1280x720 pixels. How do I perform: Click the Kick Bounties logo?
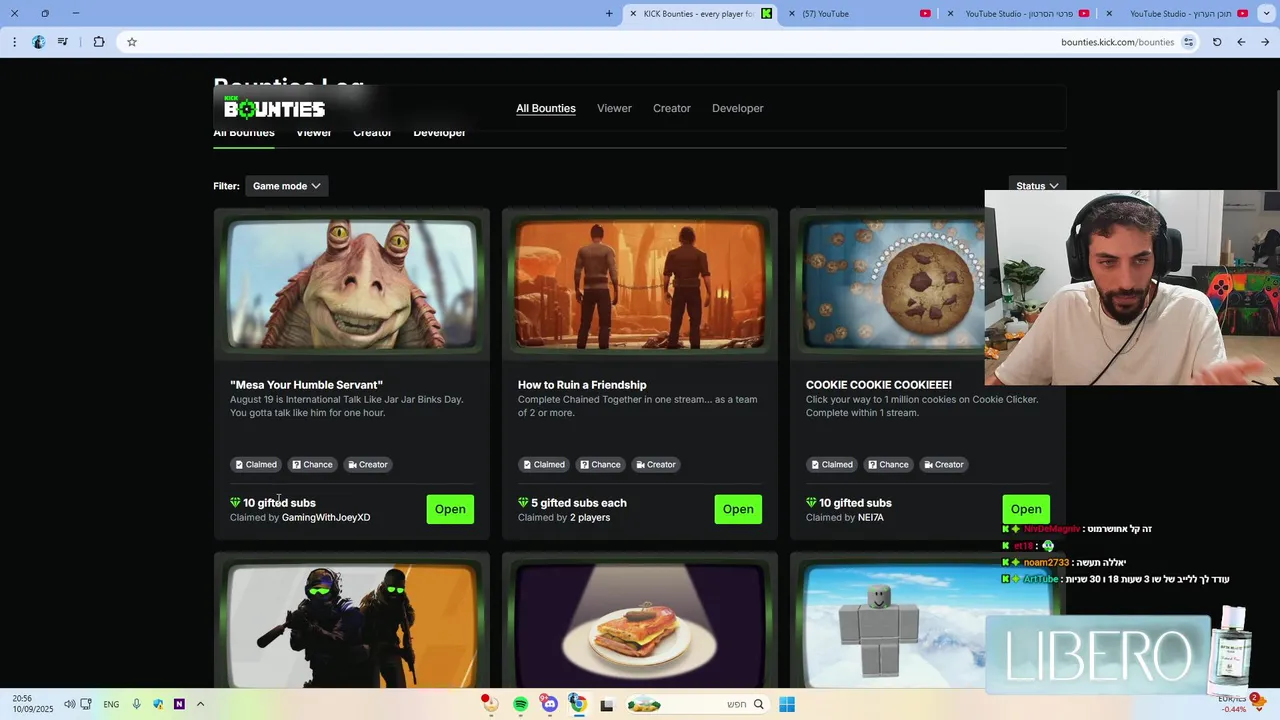[x=274, y=108]
